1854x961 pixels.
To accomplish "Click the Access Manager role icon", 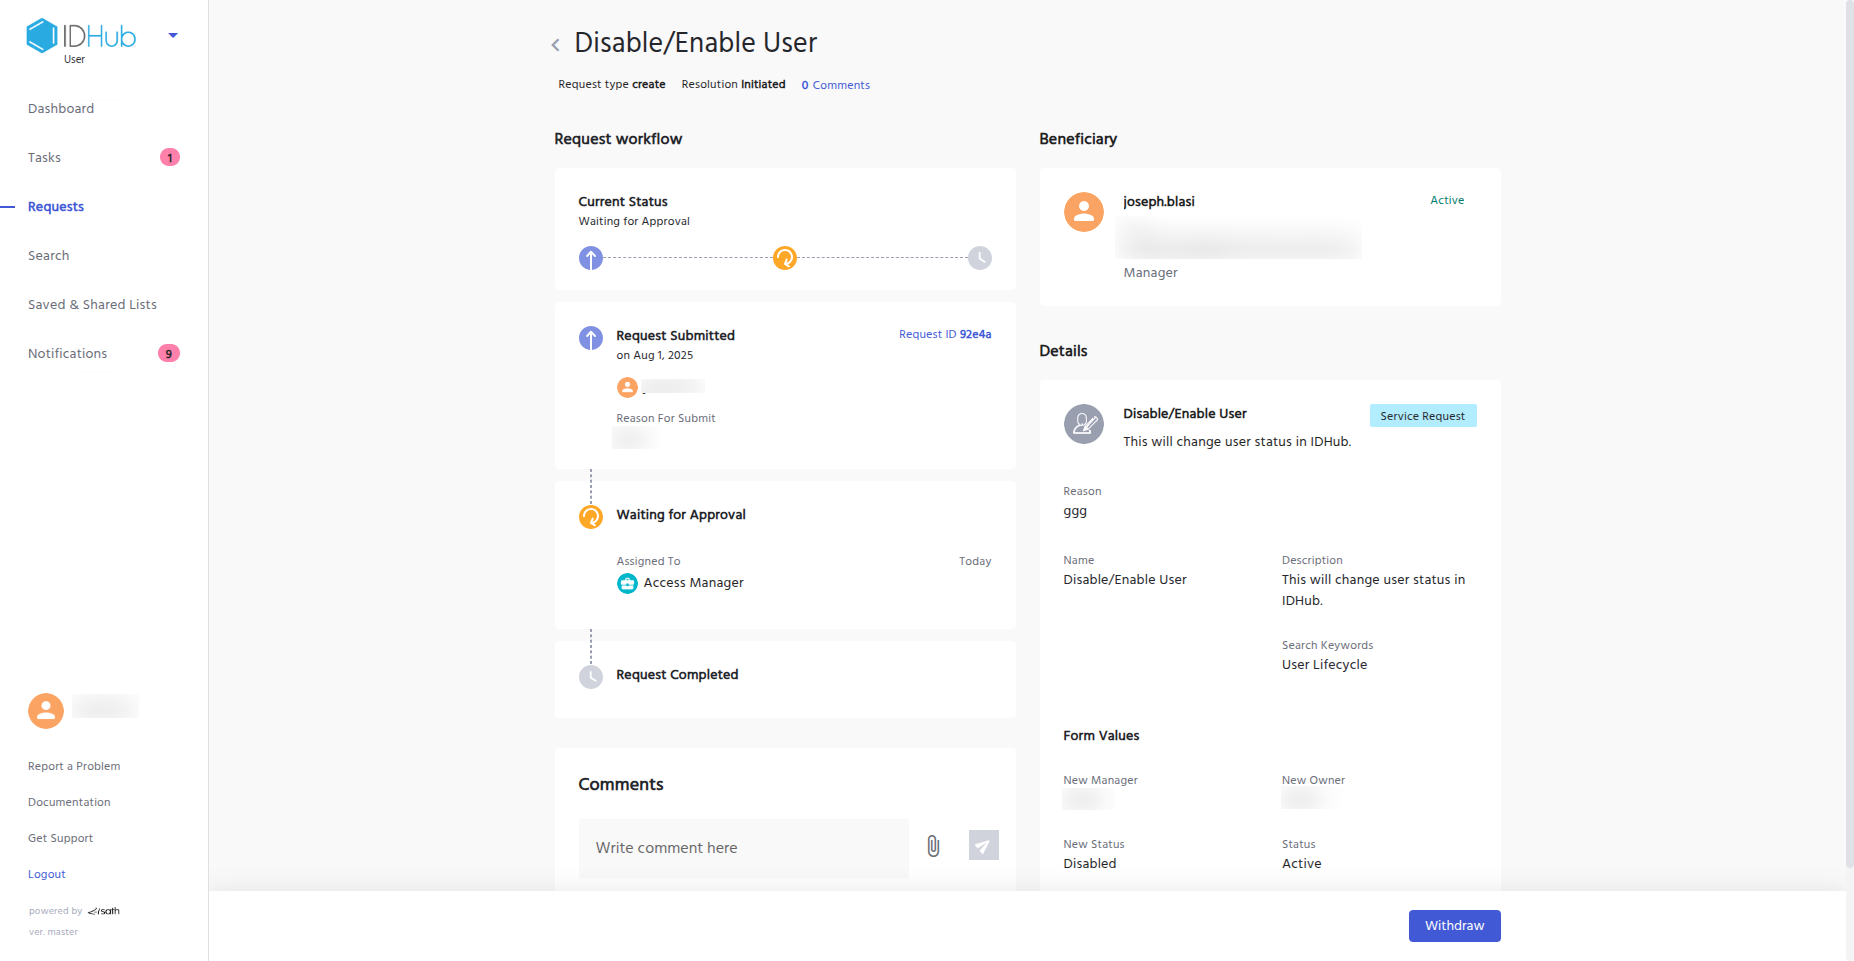I will (x=627, y=583).
